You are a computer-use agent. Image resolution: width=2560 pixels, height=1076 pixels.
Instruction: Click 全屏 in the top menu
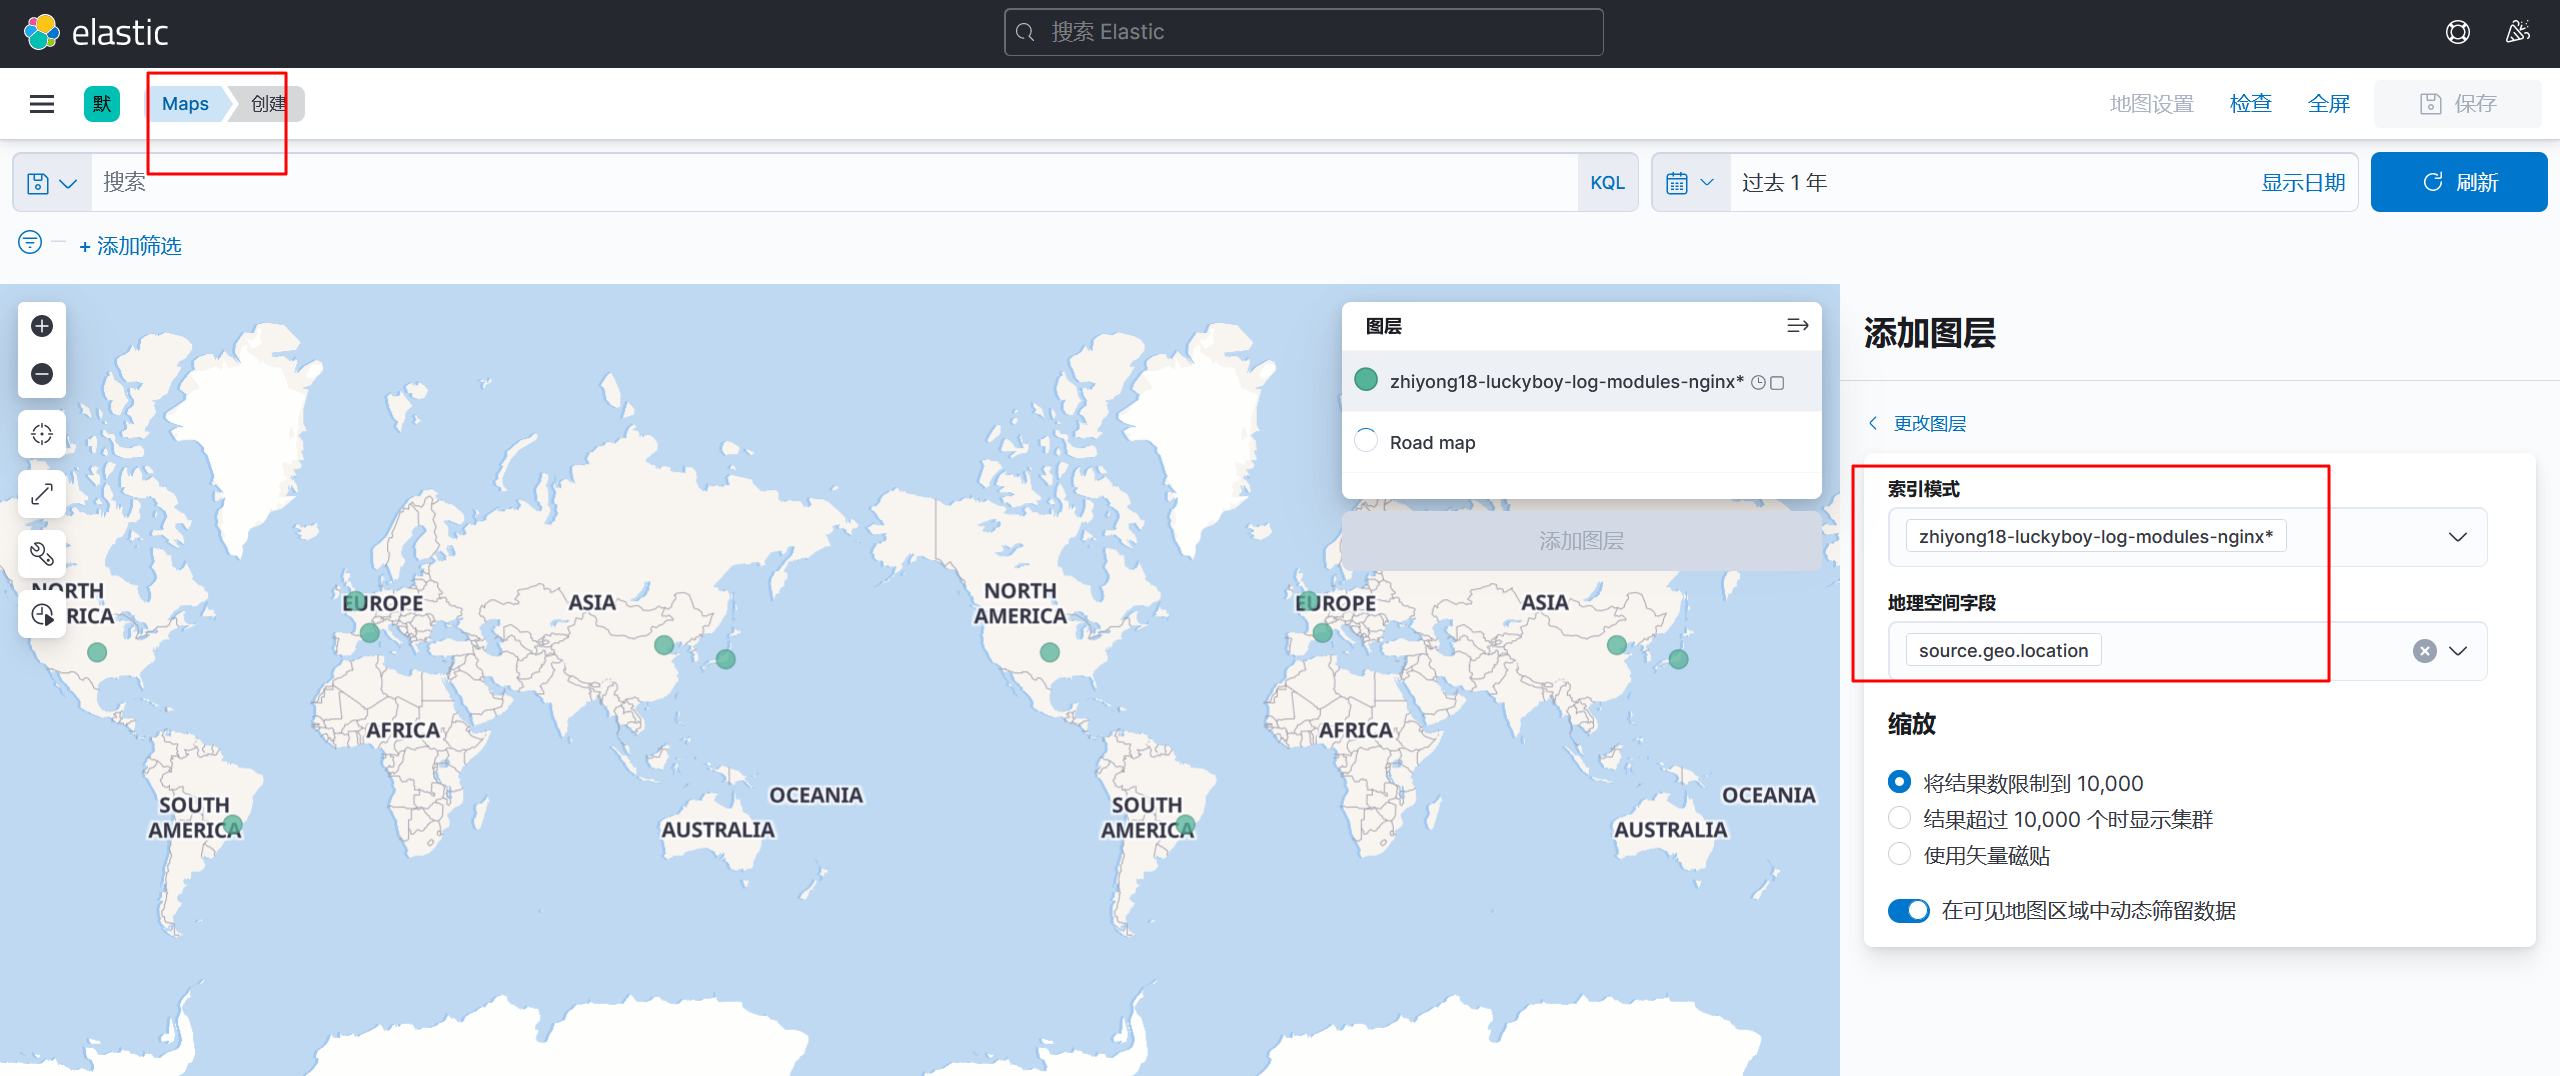pos(2328,103)
